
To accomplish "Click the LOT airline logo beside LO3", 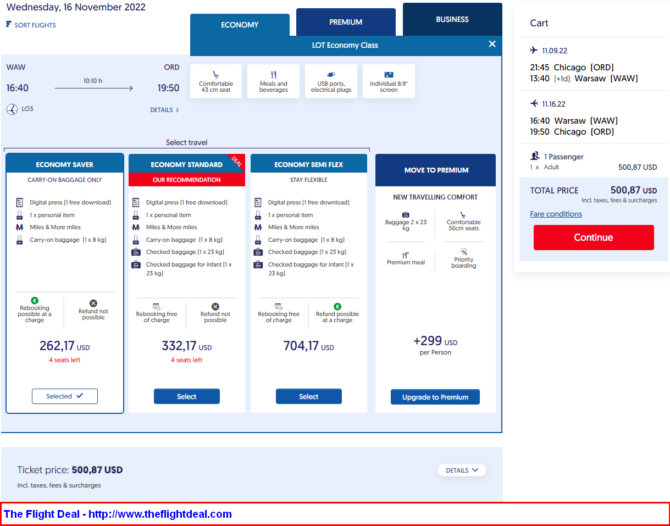I will click(11, 109).
